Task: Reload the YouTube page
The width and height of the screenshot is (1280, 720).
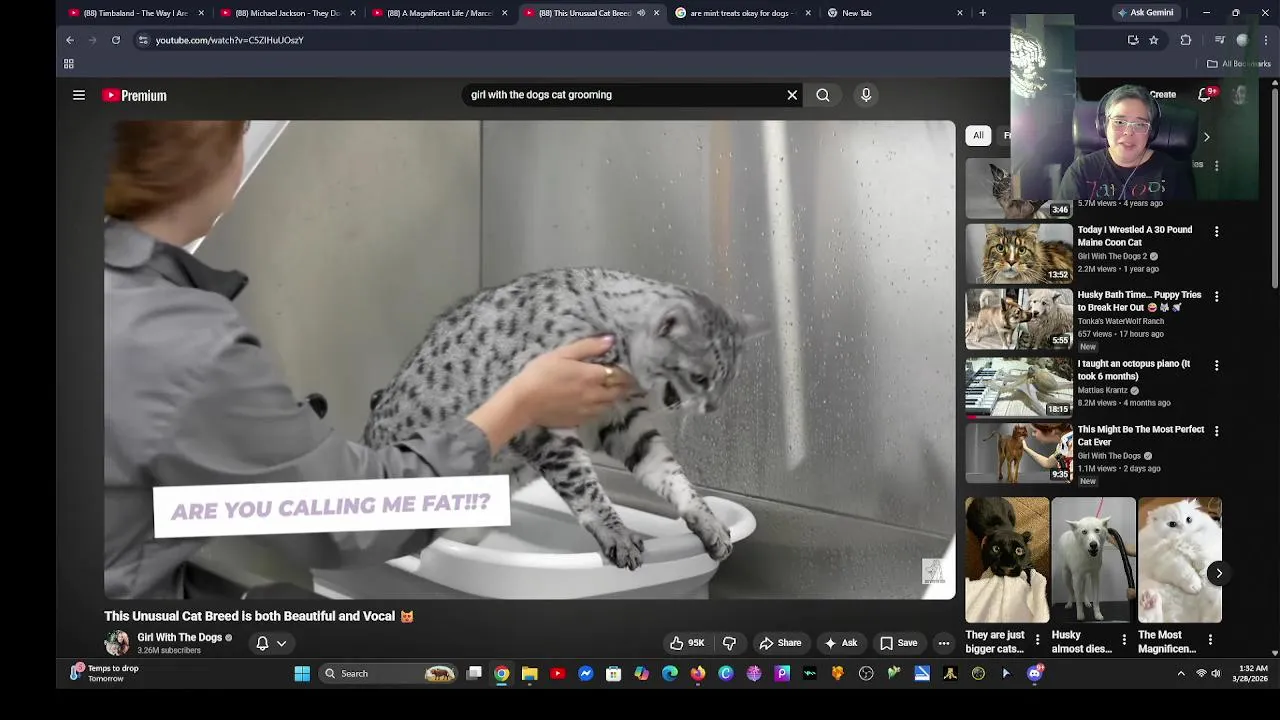Action: [116, 40]
